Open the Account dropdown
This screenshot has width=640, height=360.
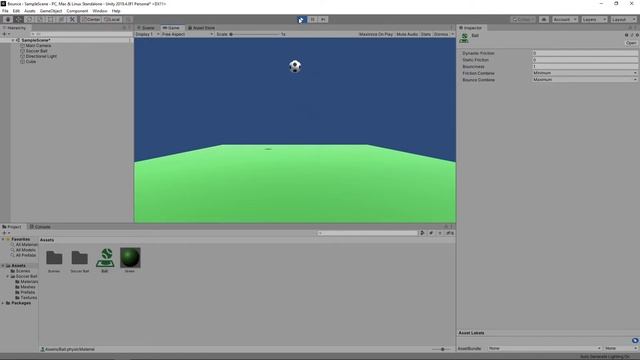(x=565, y=19)
